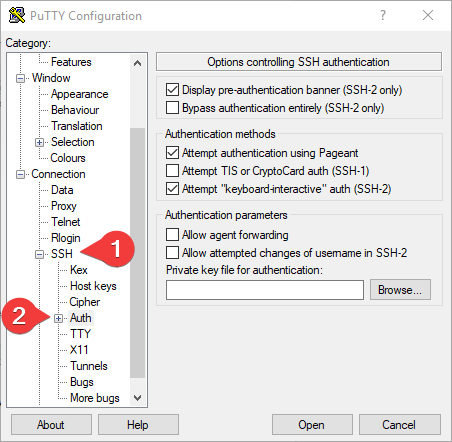Click the category tree scrollbar thumb

[x=137, y=253]
